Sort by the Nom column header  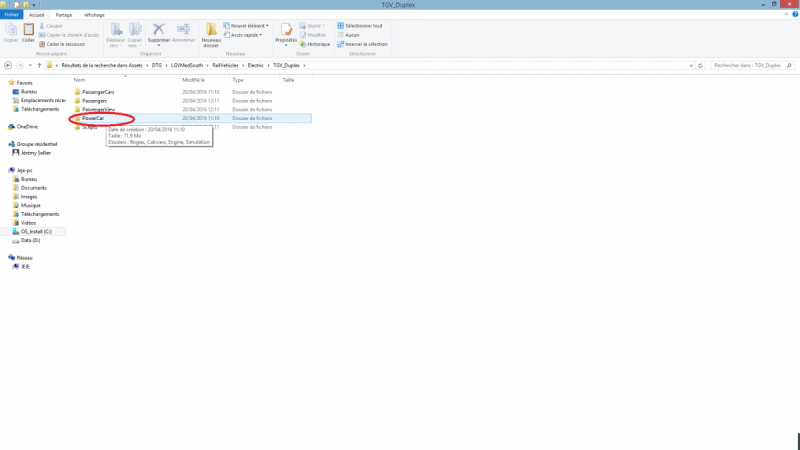79,80
